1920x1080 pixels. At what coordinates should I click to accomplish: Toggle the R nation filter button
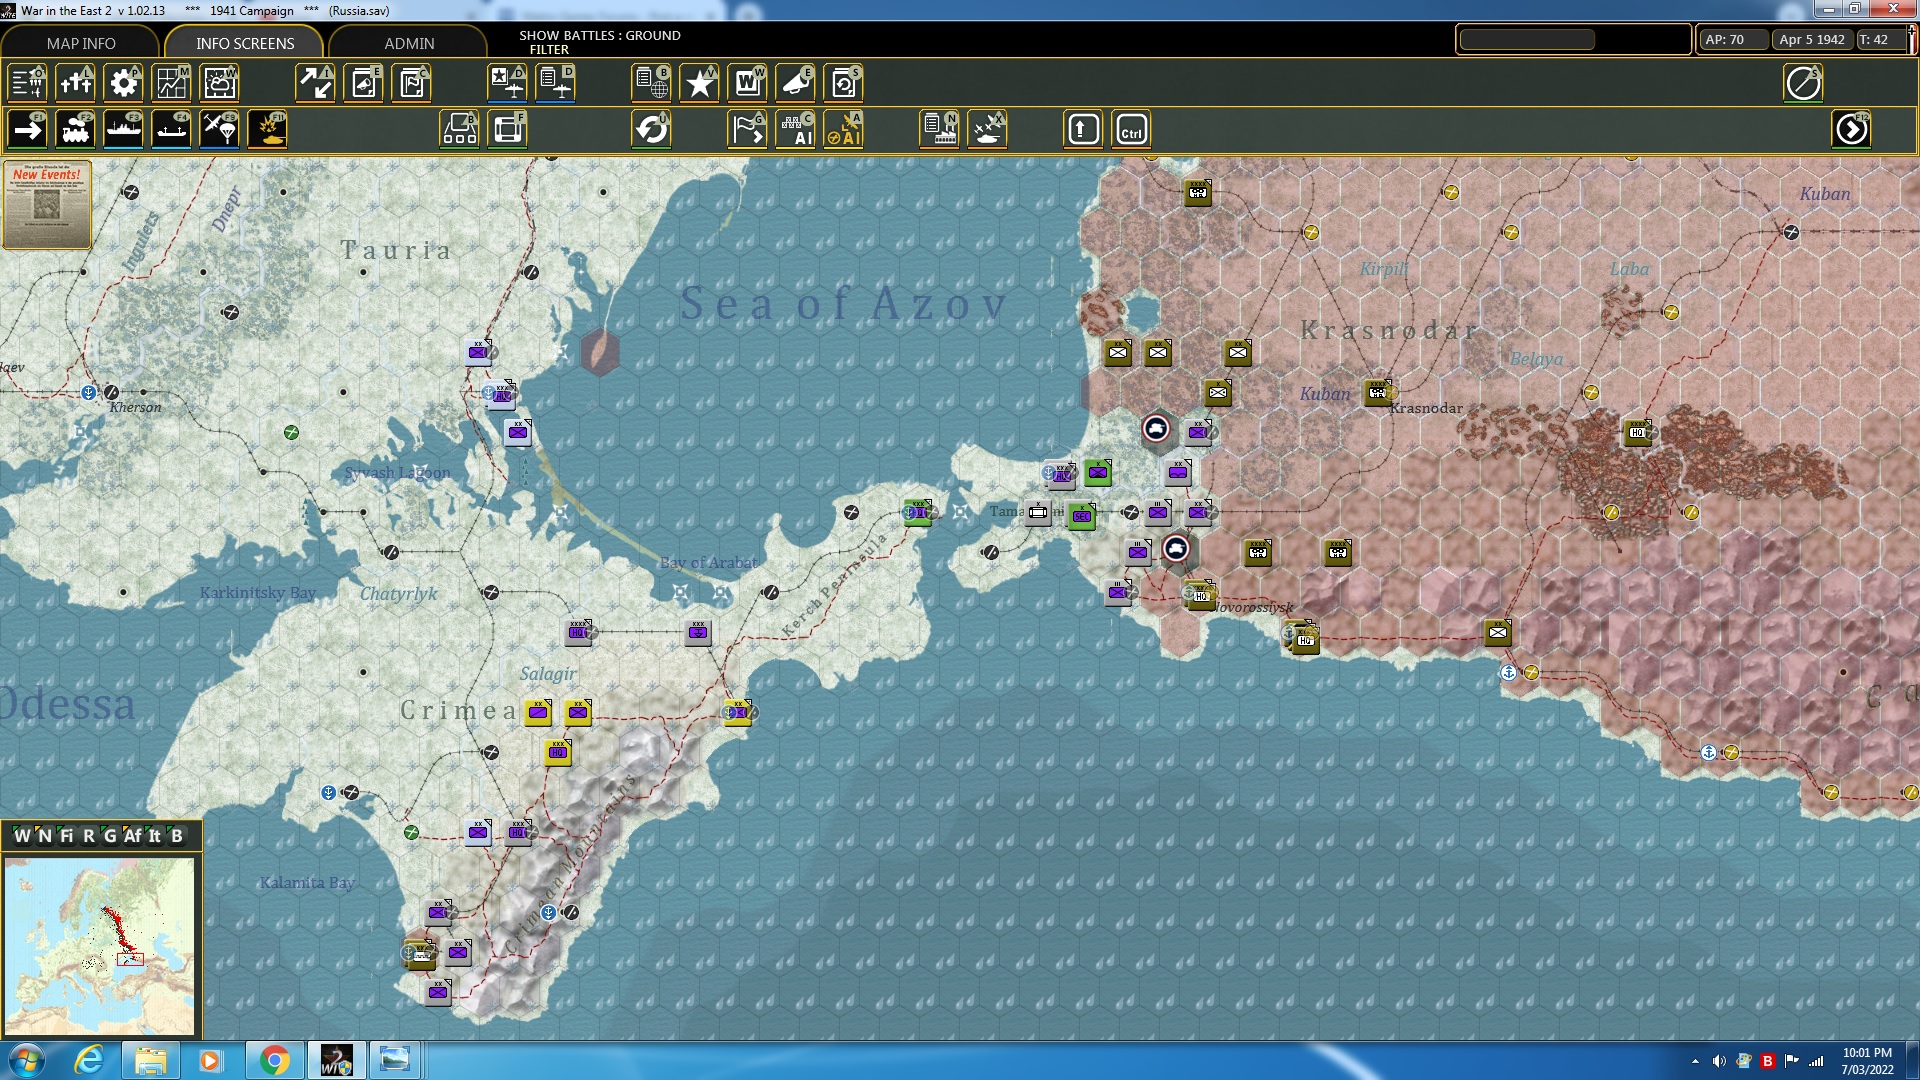coord(88,836)
